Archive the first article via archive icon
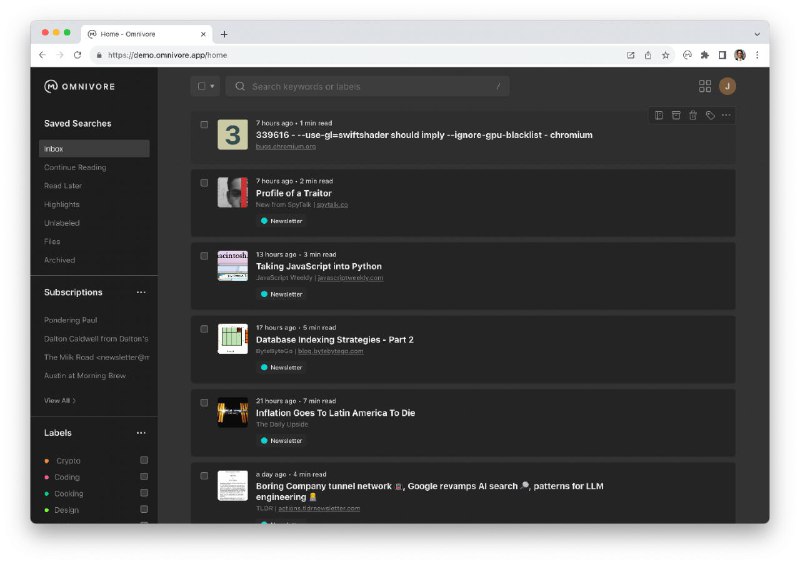Viewport: 800px width, 564px height. (676, 115)
